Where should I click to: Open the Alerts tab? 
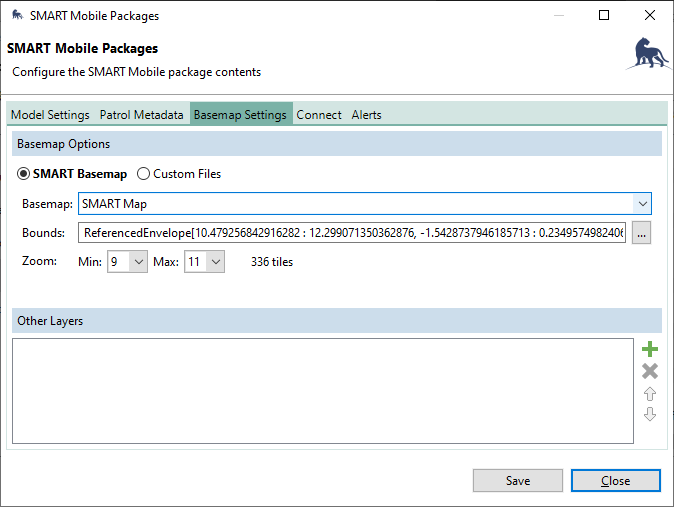click(x=366, y=115)
